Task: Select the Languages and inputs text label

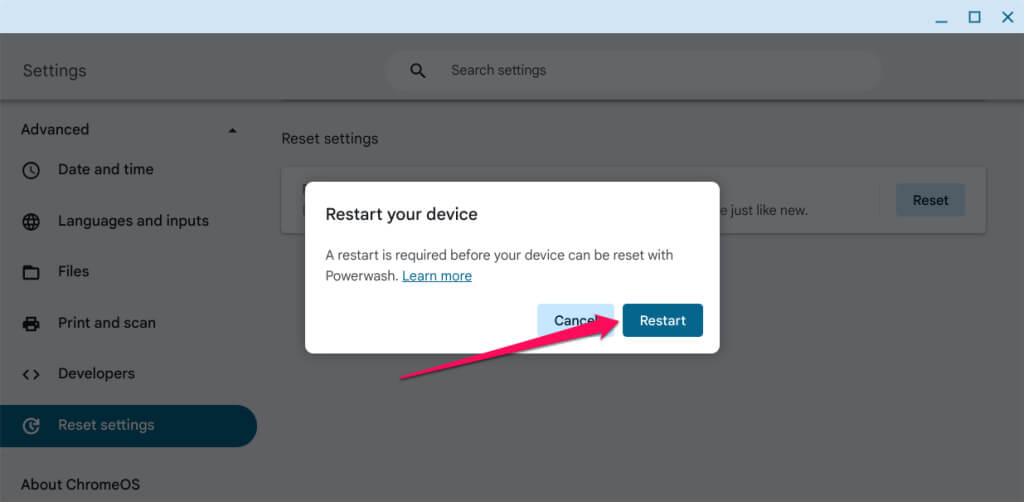Action: click(x=133, y=221)
